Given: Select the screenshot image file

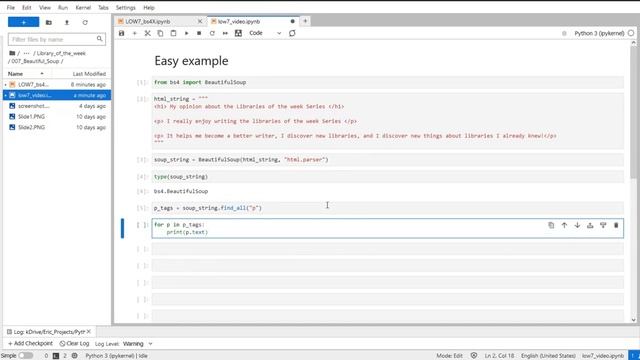Looking at the screenshot, I should tap(57, 106).
